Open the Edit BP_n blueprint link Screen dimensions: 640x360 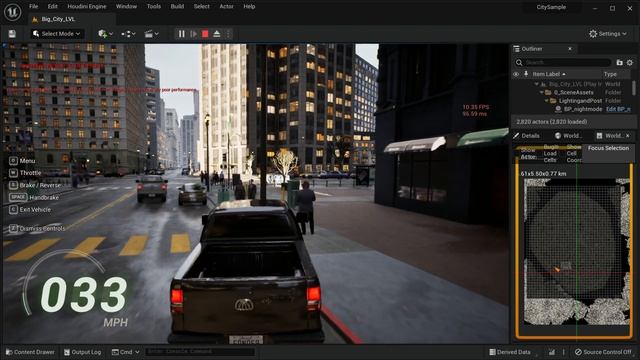pos(618,109)
